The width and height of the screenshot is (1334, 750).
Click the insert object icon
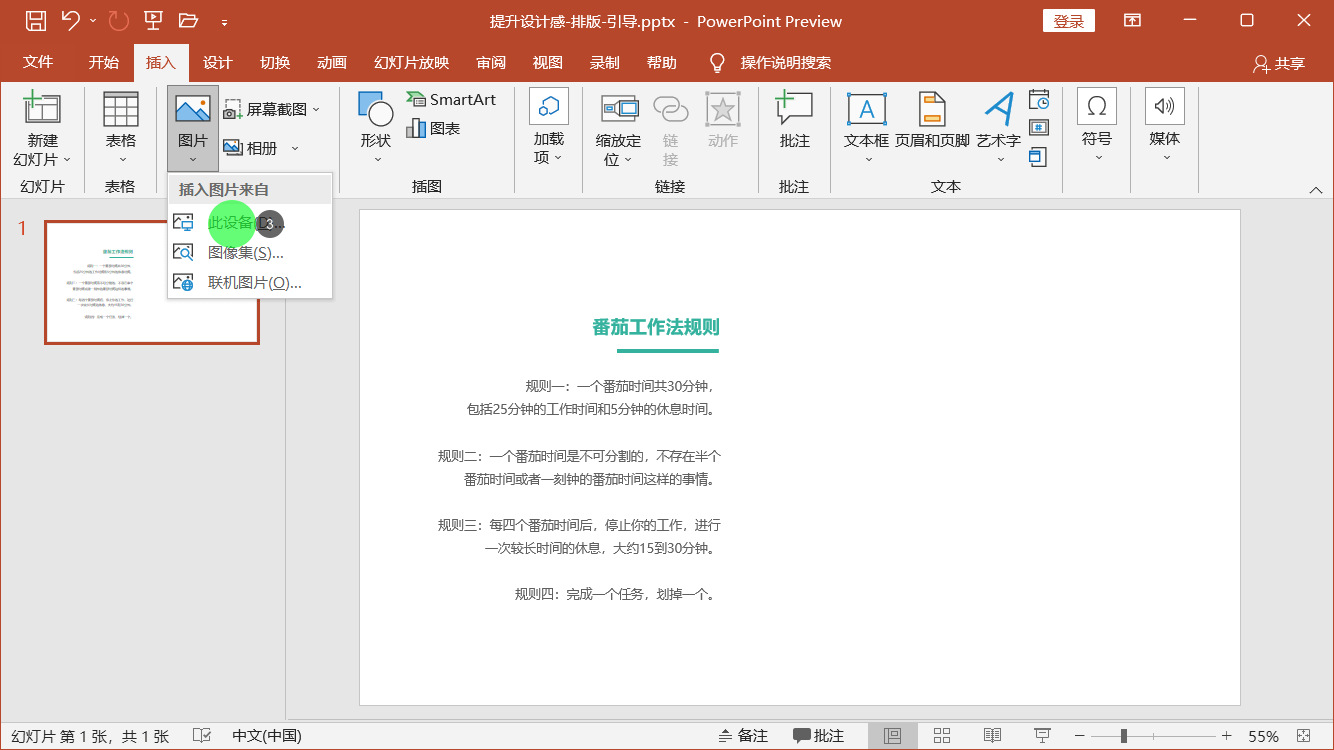pos(1039,157)
